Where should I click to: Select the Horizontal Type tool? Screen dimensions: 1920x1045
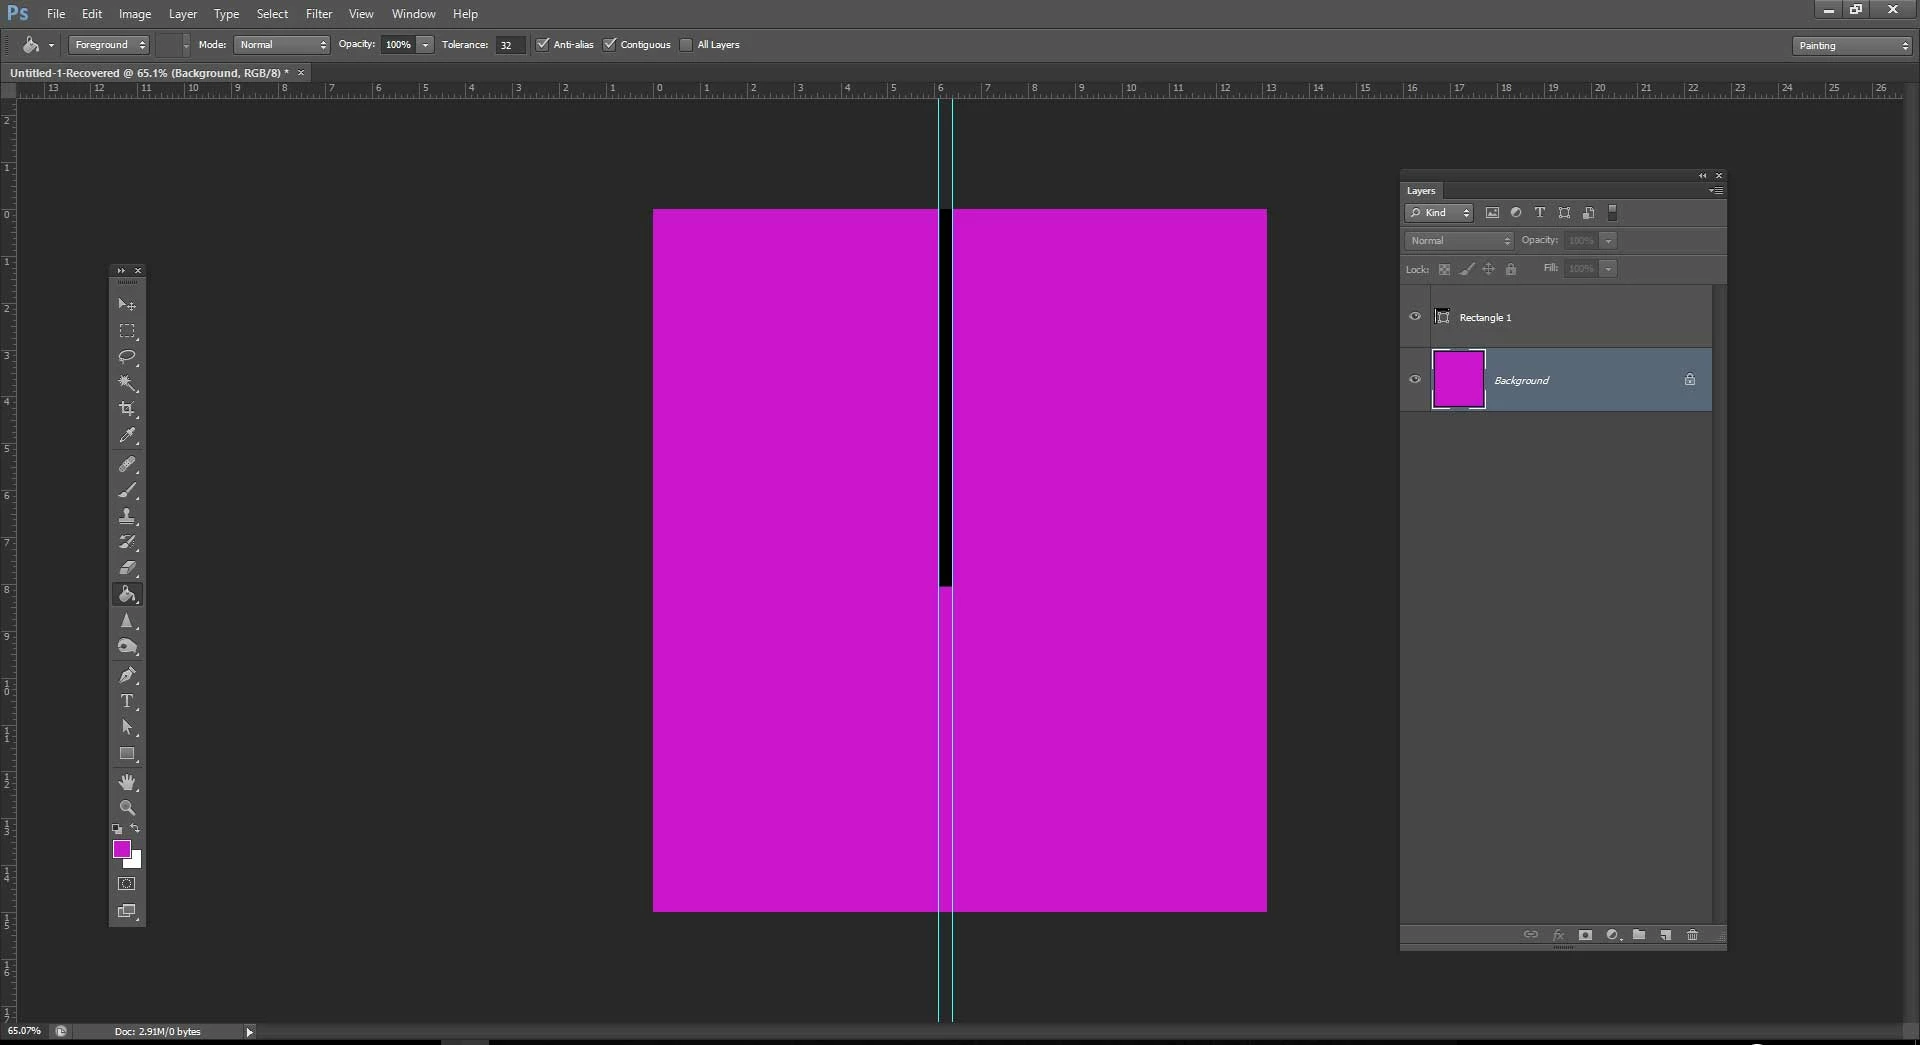click(127, 701)
